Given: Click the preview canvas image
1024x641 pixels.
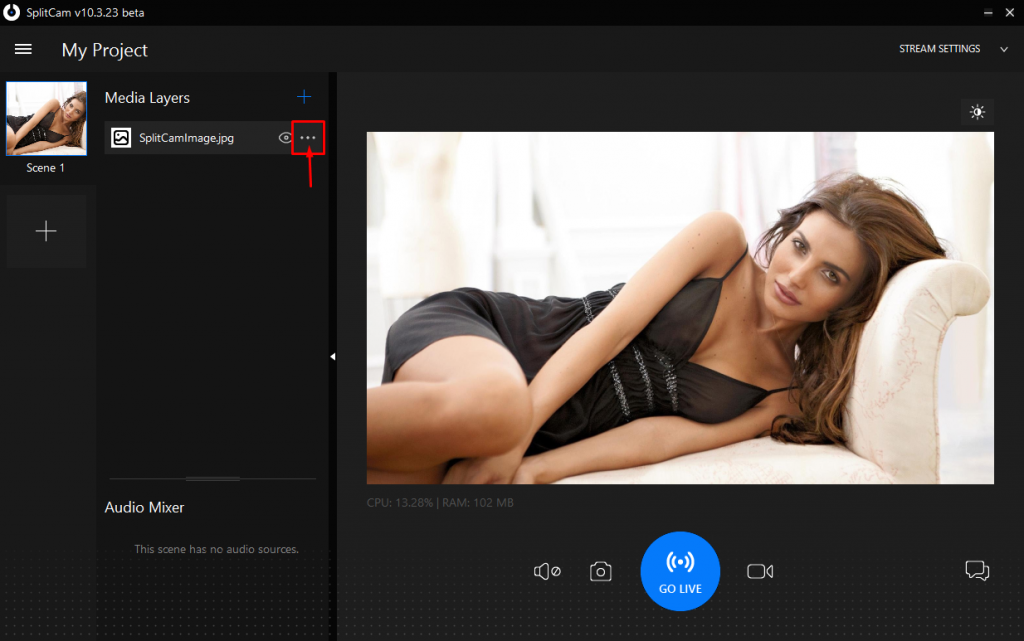Looking at the screenshot, I should pyautogui.click(x=680, y=308).
